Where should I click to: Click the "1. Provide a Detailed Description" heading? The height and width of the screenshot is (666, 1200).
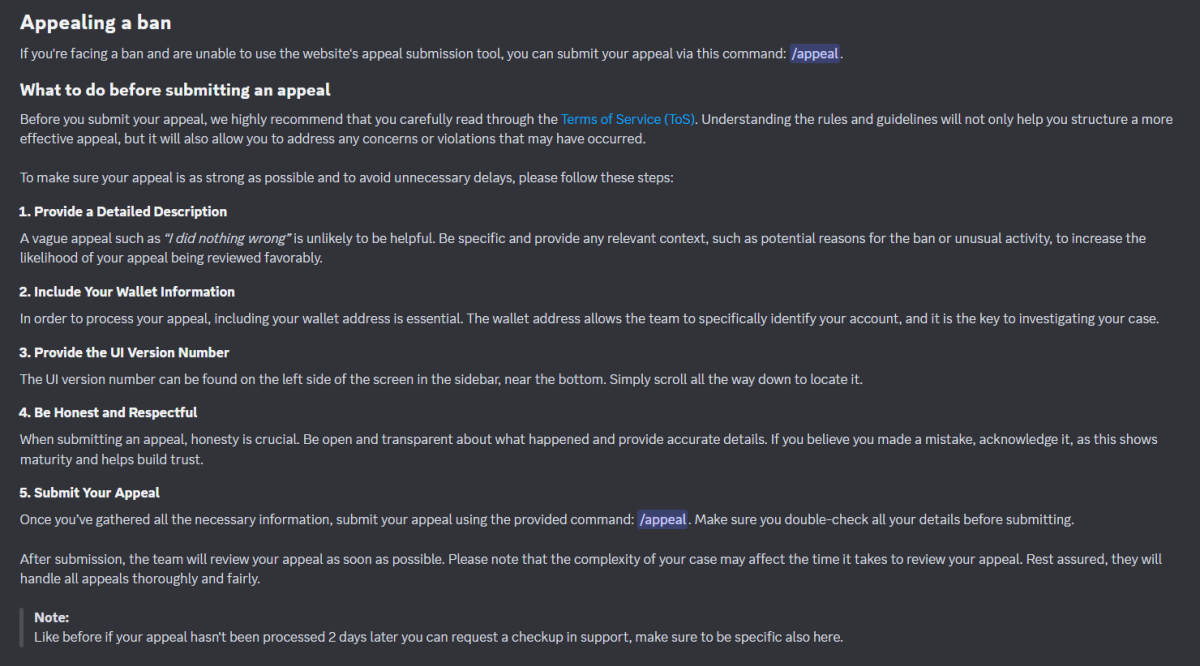coord(123,212)
